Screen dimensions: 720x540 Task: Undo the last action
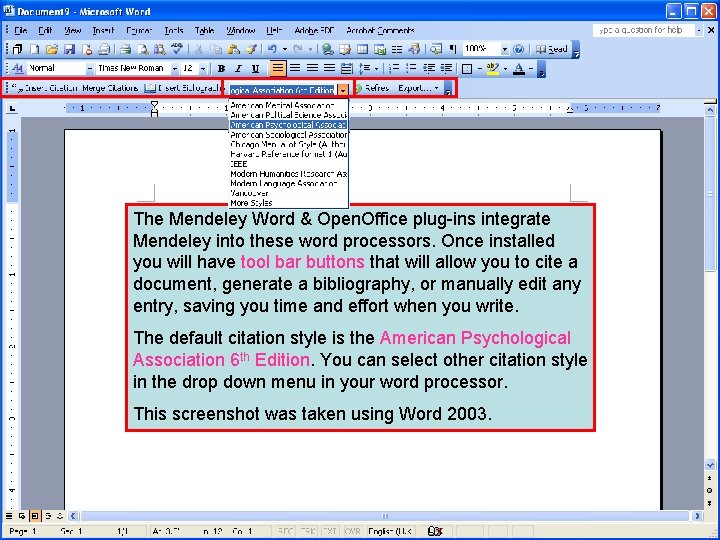[272, 49]
